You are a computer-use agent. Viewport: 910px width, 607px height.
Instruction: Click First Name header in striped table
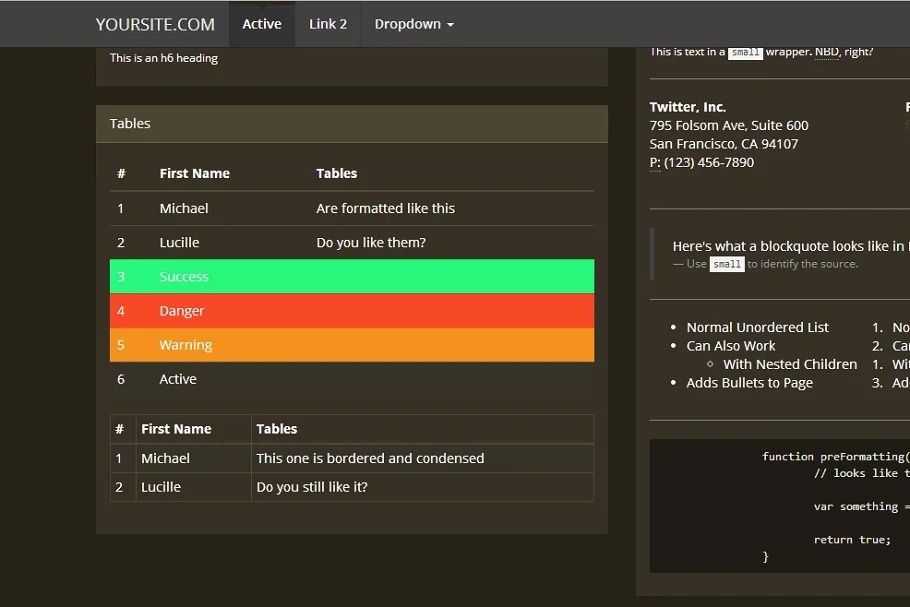click(x=194, y=173)
